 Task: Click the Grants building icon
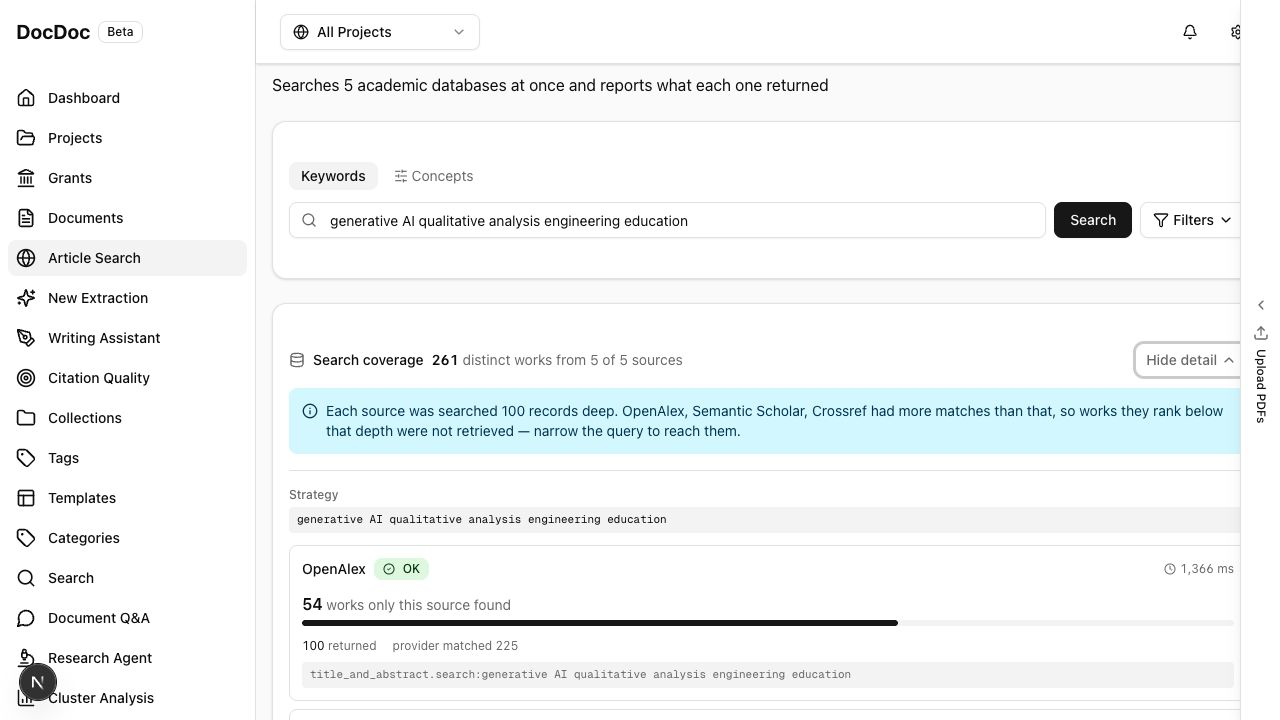point(27,178)
